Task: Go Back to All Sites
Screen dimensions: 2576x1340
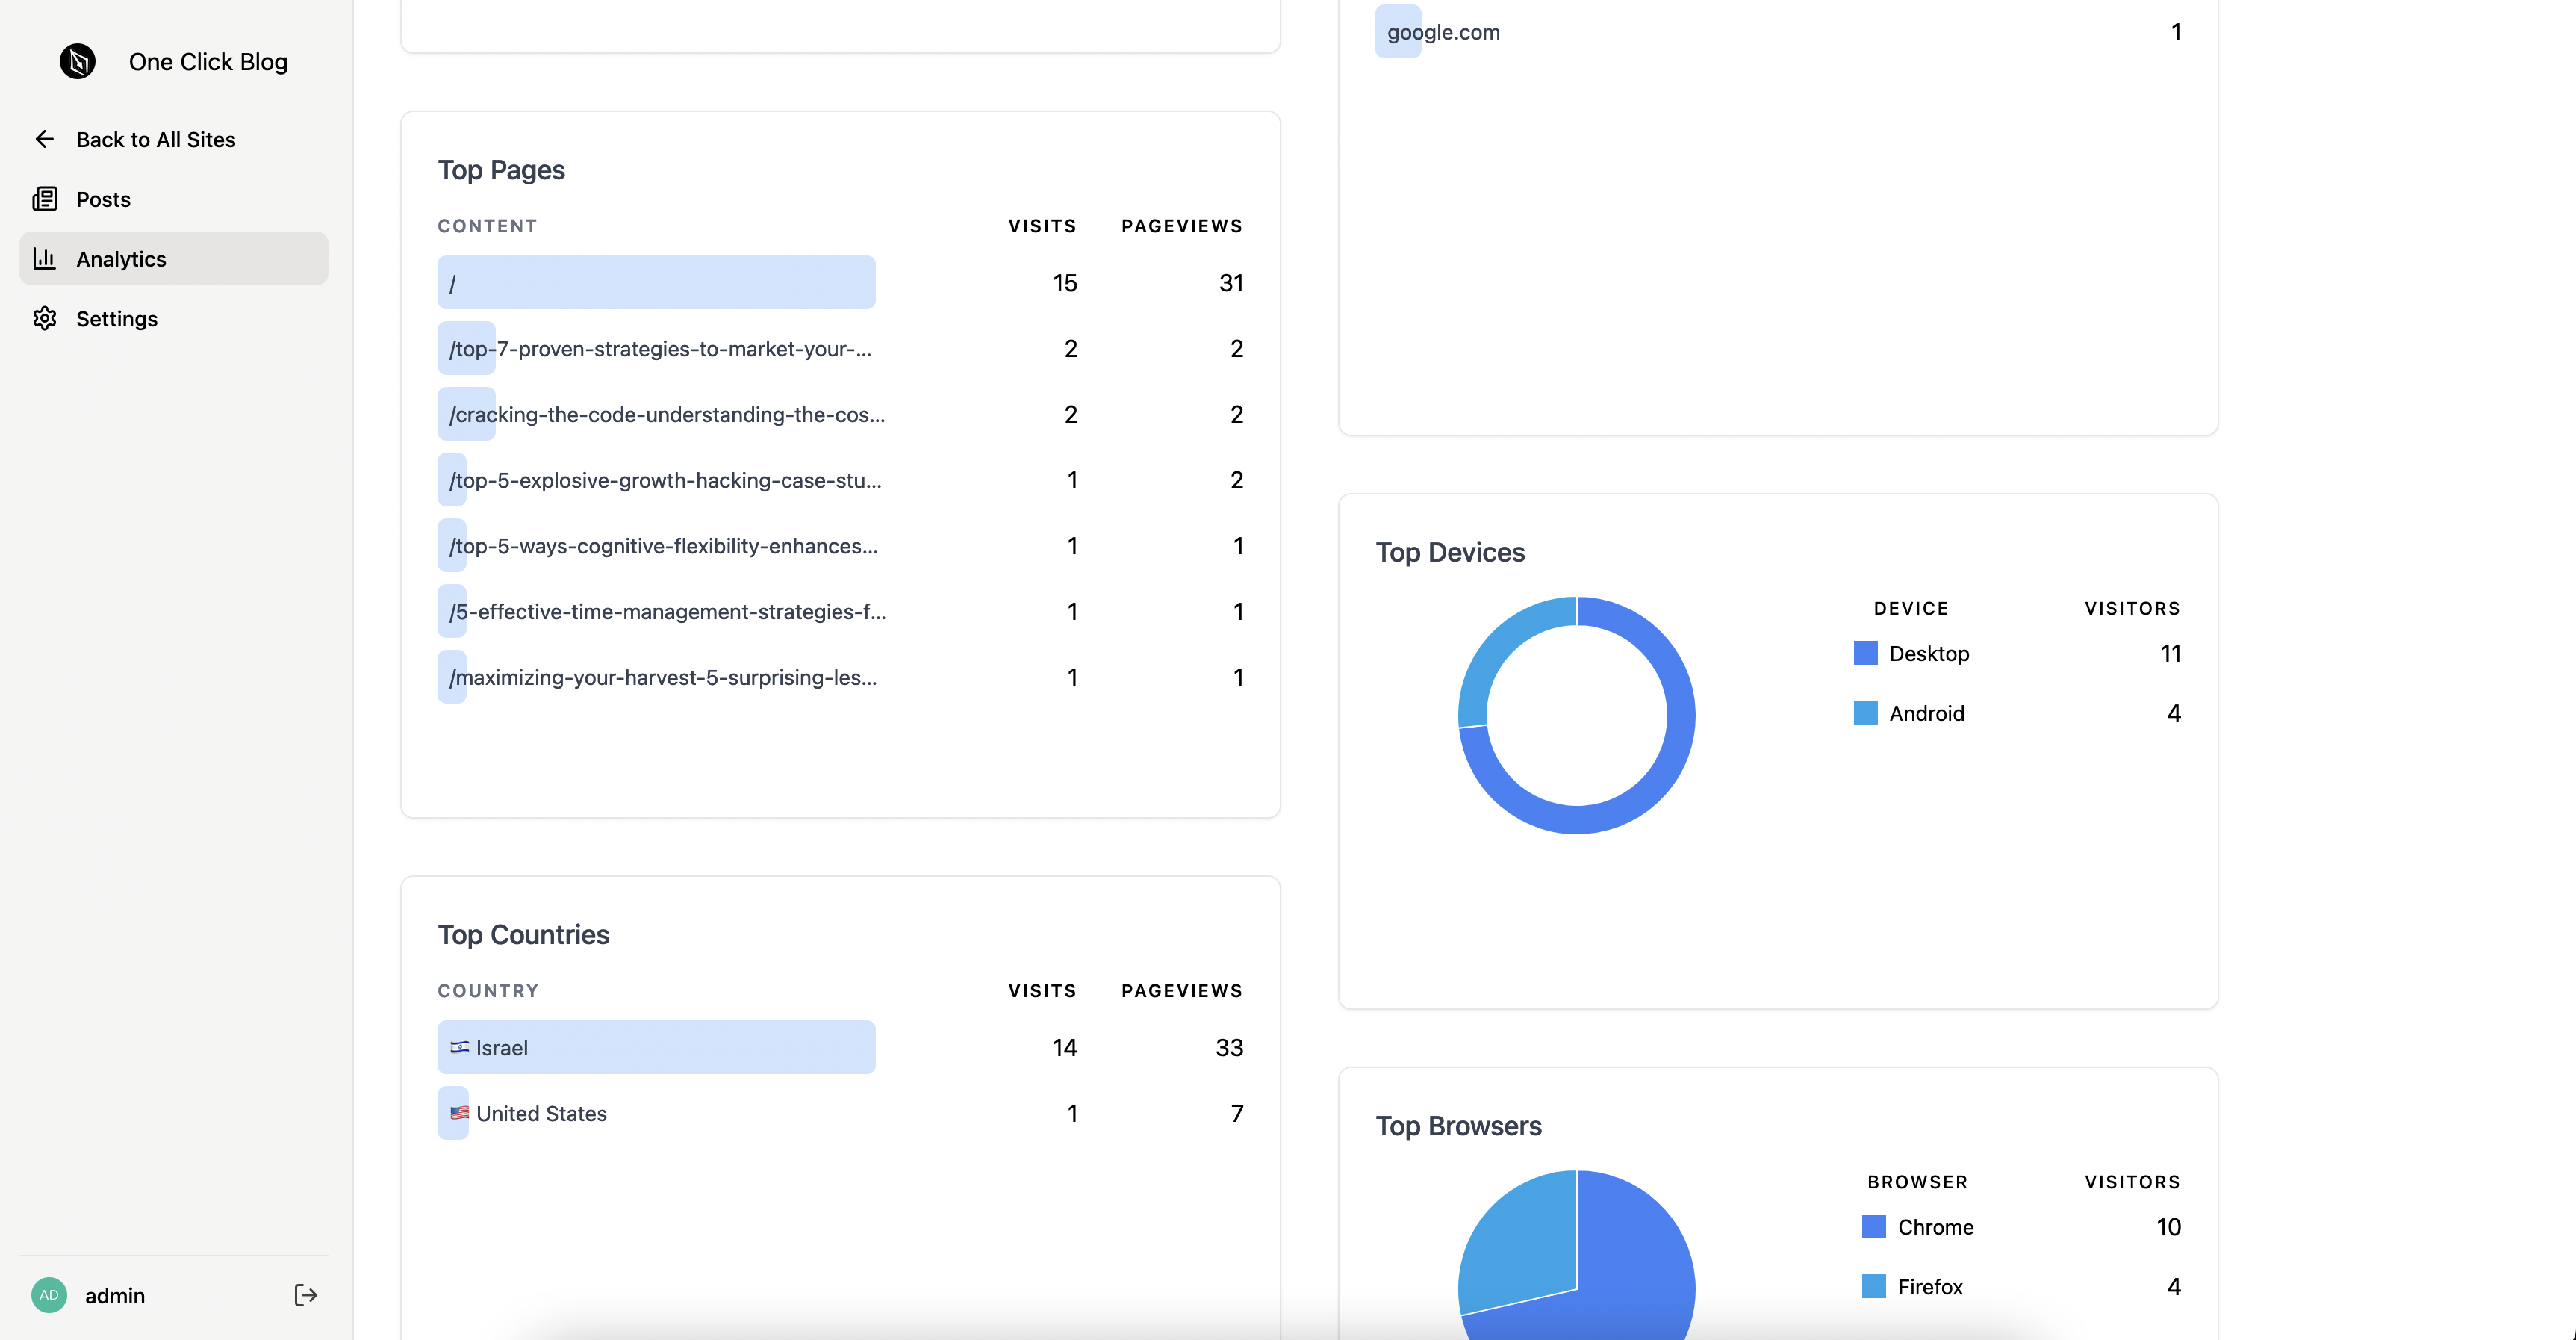Action: click(155, 139)
